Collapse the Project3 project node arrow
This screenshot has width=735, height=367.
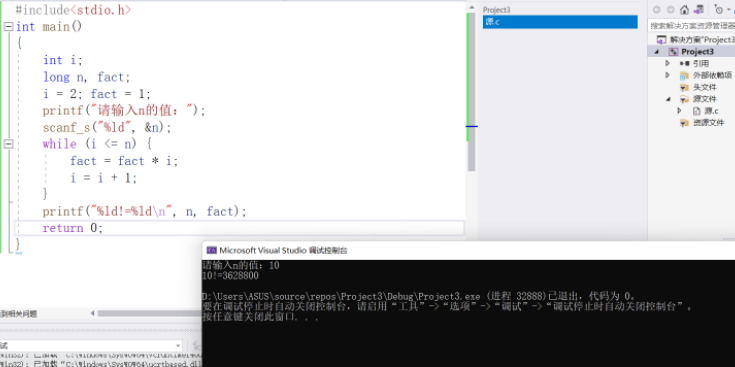(x=656, y=52)
